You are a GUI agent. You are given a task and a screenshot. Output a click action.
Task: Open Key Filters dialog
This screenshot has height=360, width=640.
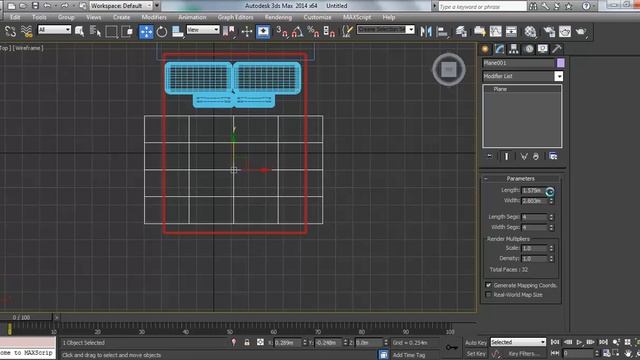click(x=524, y=353)
